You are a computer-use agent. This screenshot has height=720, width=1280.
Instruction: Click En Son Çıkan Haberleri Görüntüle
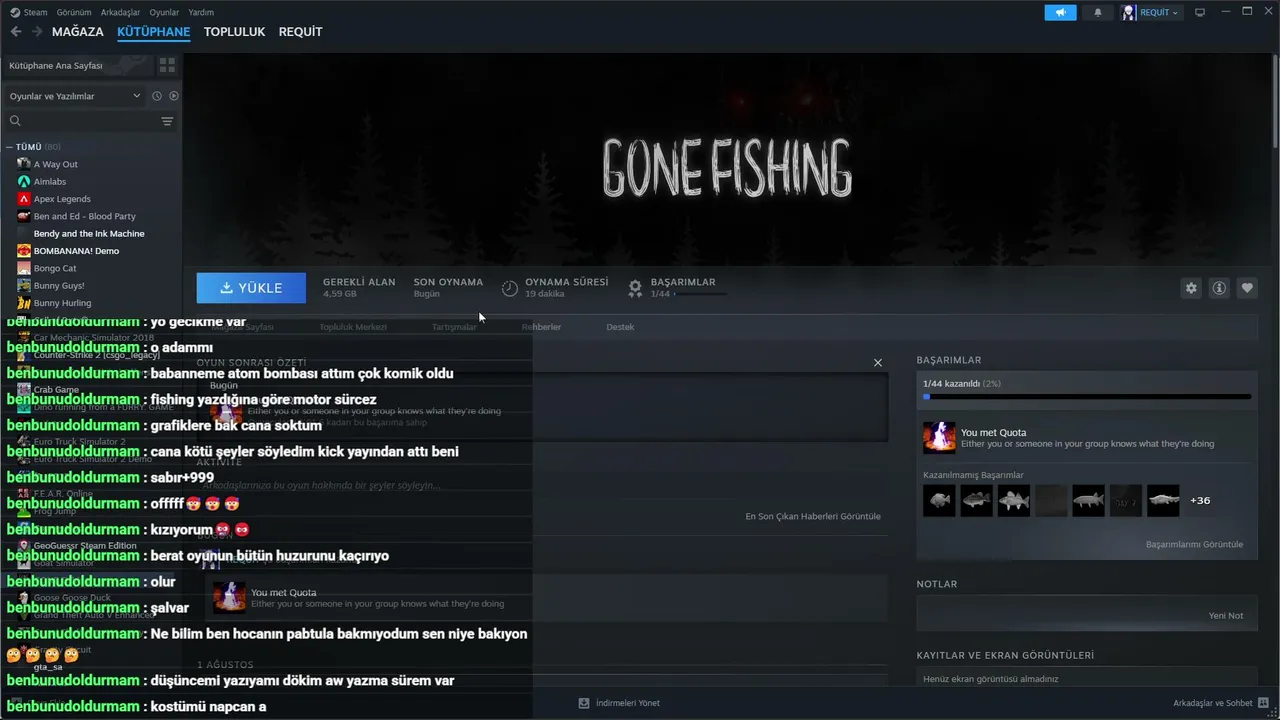pyautogui.click(x=813, y=516)
